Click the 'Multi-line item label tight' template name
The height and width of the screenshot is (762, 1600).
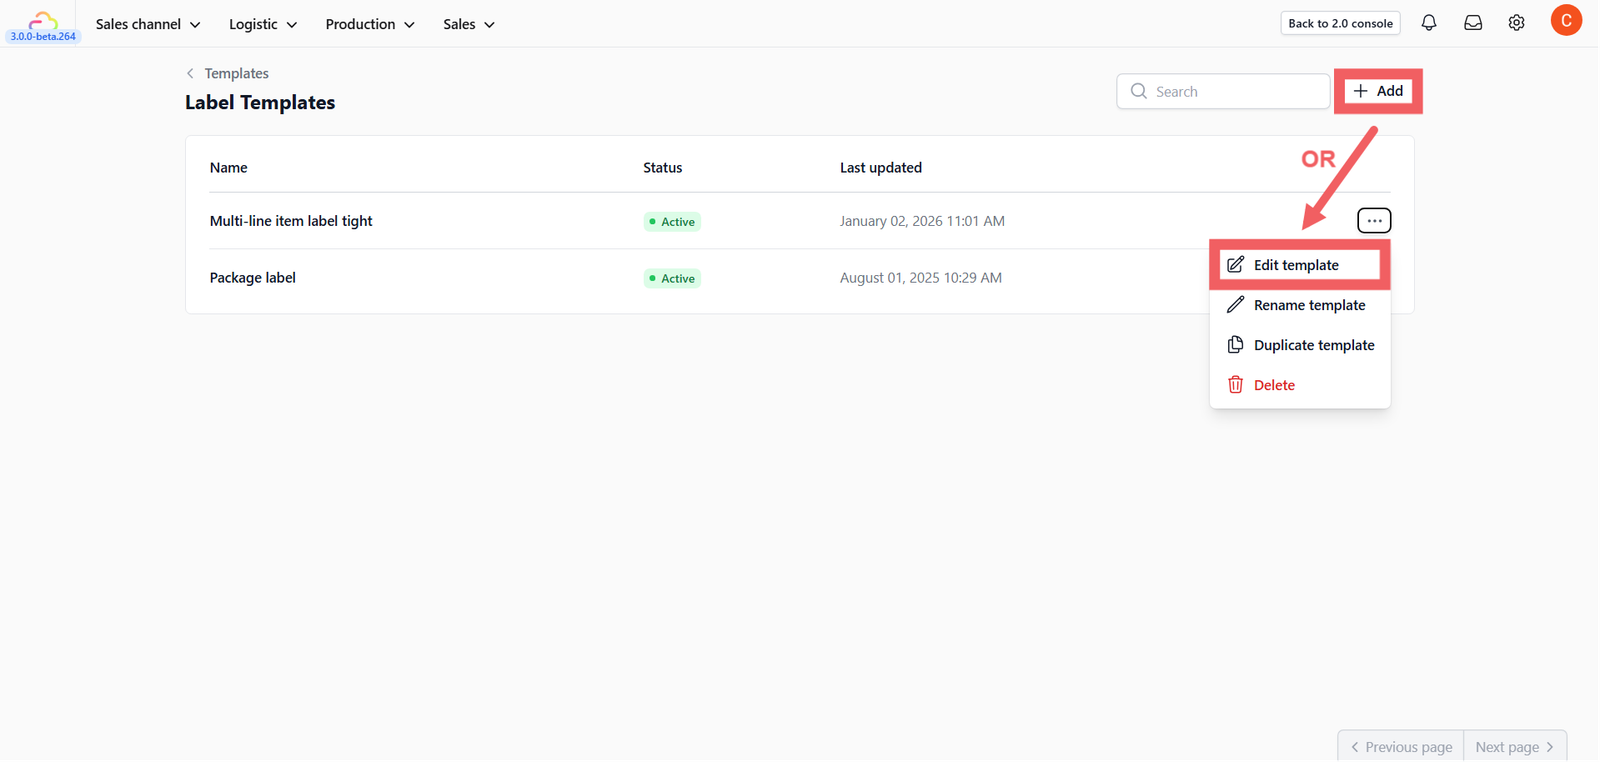291,221
